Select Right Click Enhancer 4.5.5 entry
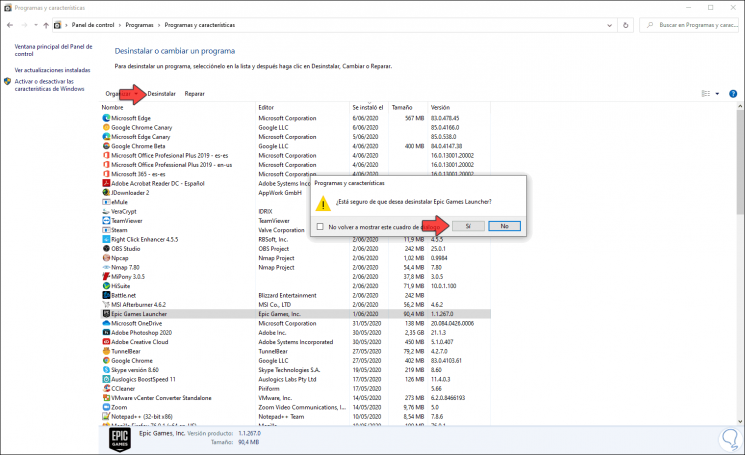Image resolution: width=745 pixels, height=455 pixels. point(144,239)
